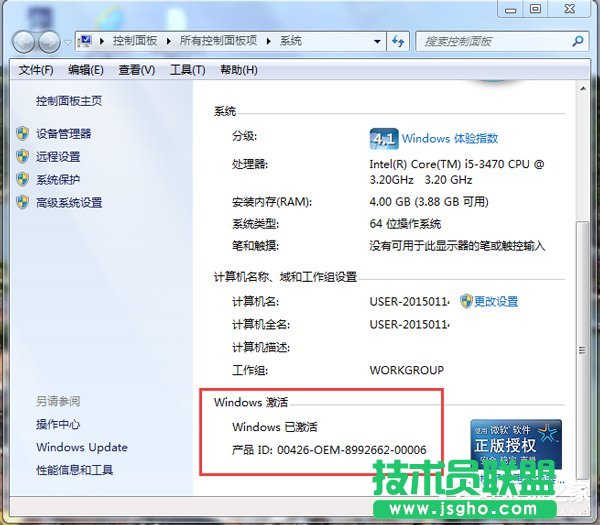Screen dimensions: 600x525
Task: Click shield icon beside 设备管理器
Action: click(23, 134)
